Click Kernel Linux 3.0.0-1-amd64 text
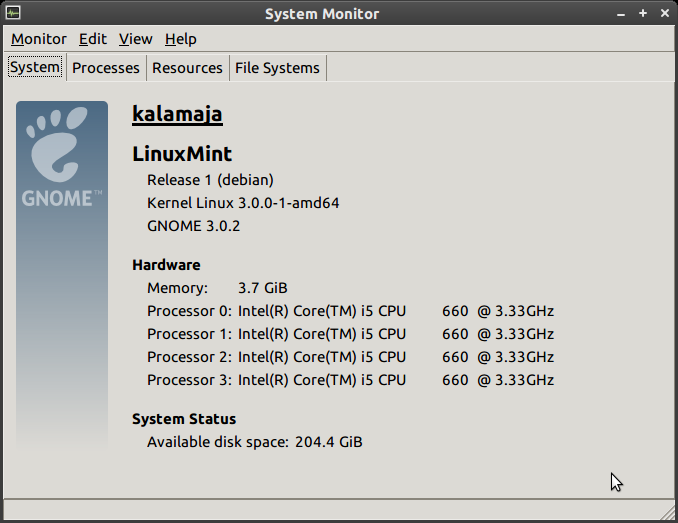Viewport: 678px width, 523px height. pyautogui.click(x=243, y=203)
